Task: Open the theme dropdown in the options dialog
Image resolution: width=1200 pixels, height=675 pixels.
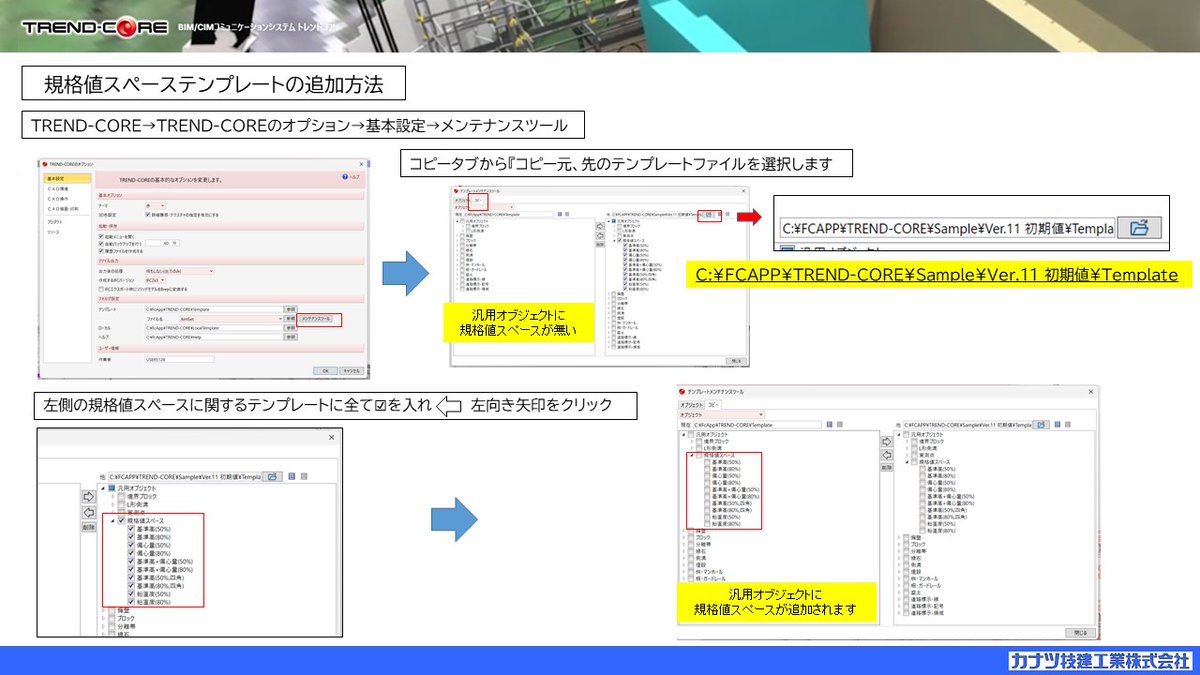Action: coord(155,206)
